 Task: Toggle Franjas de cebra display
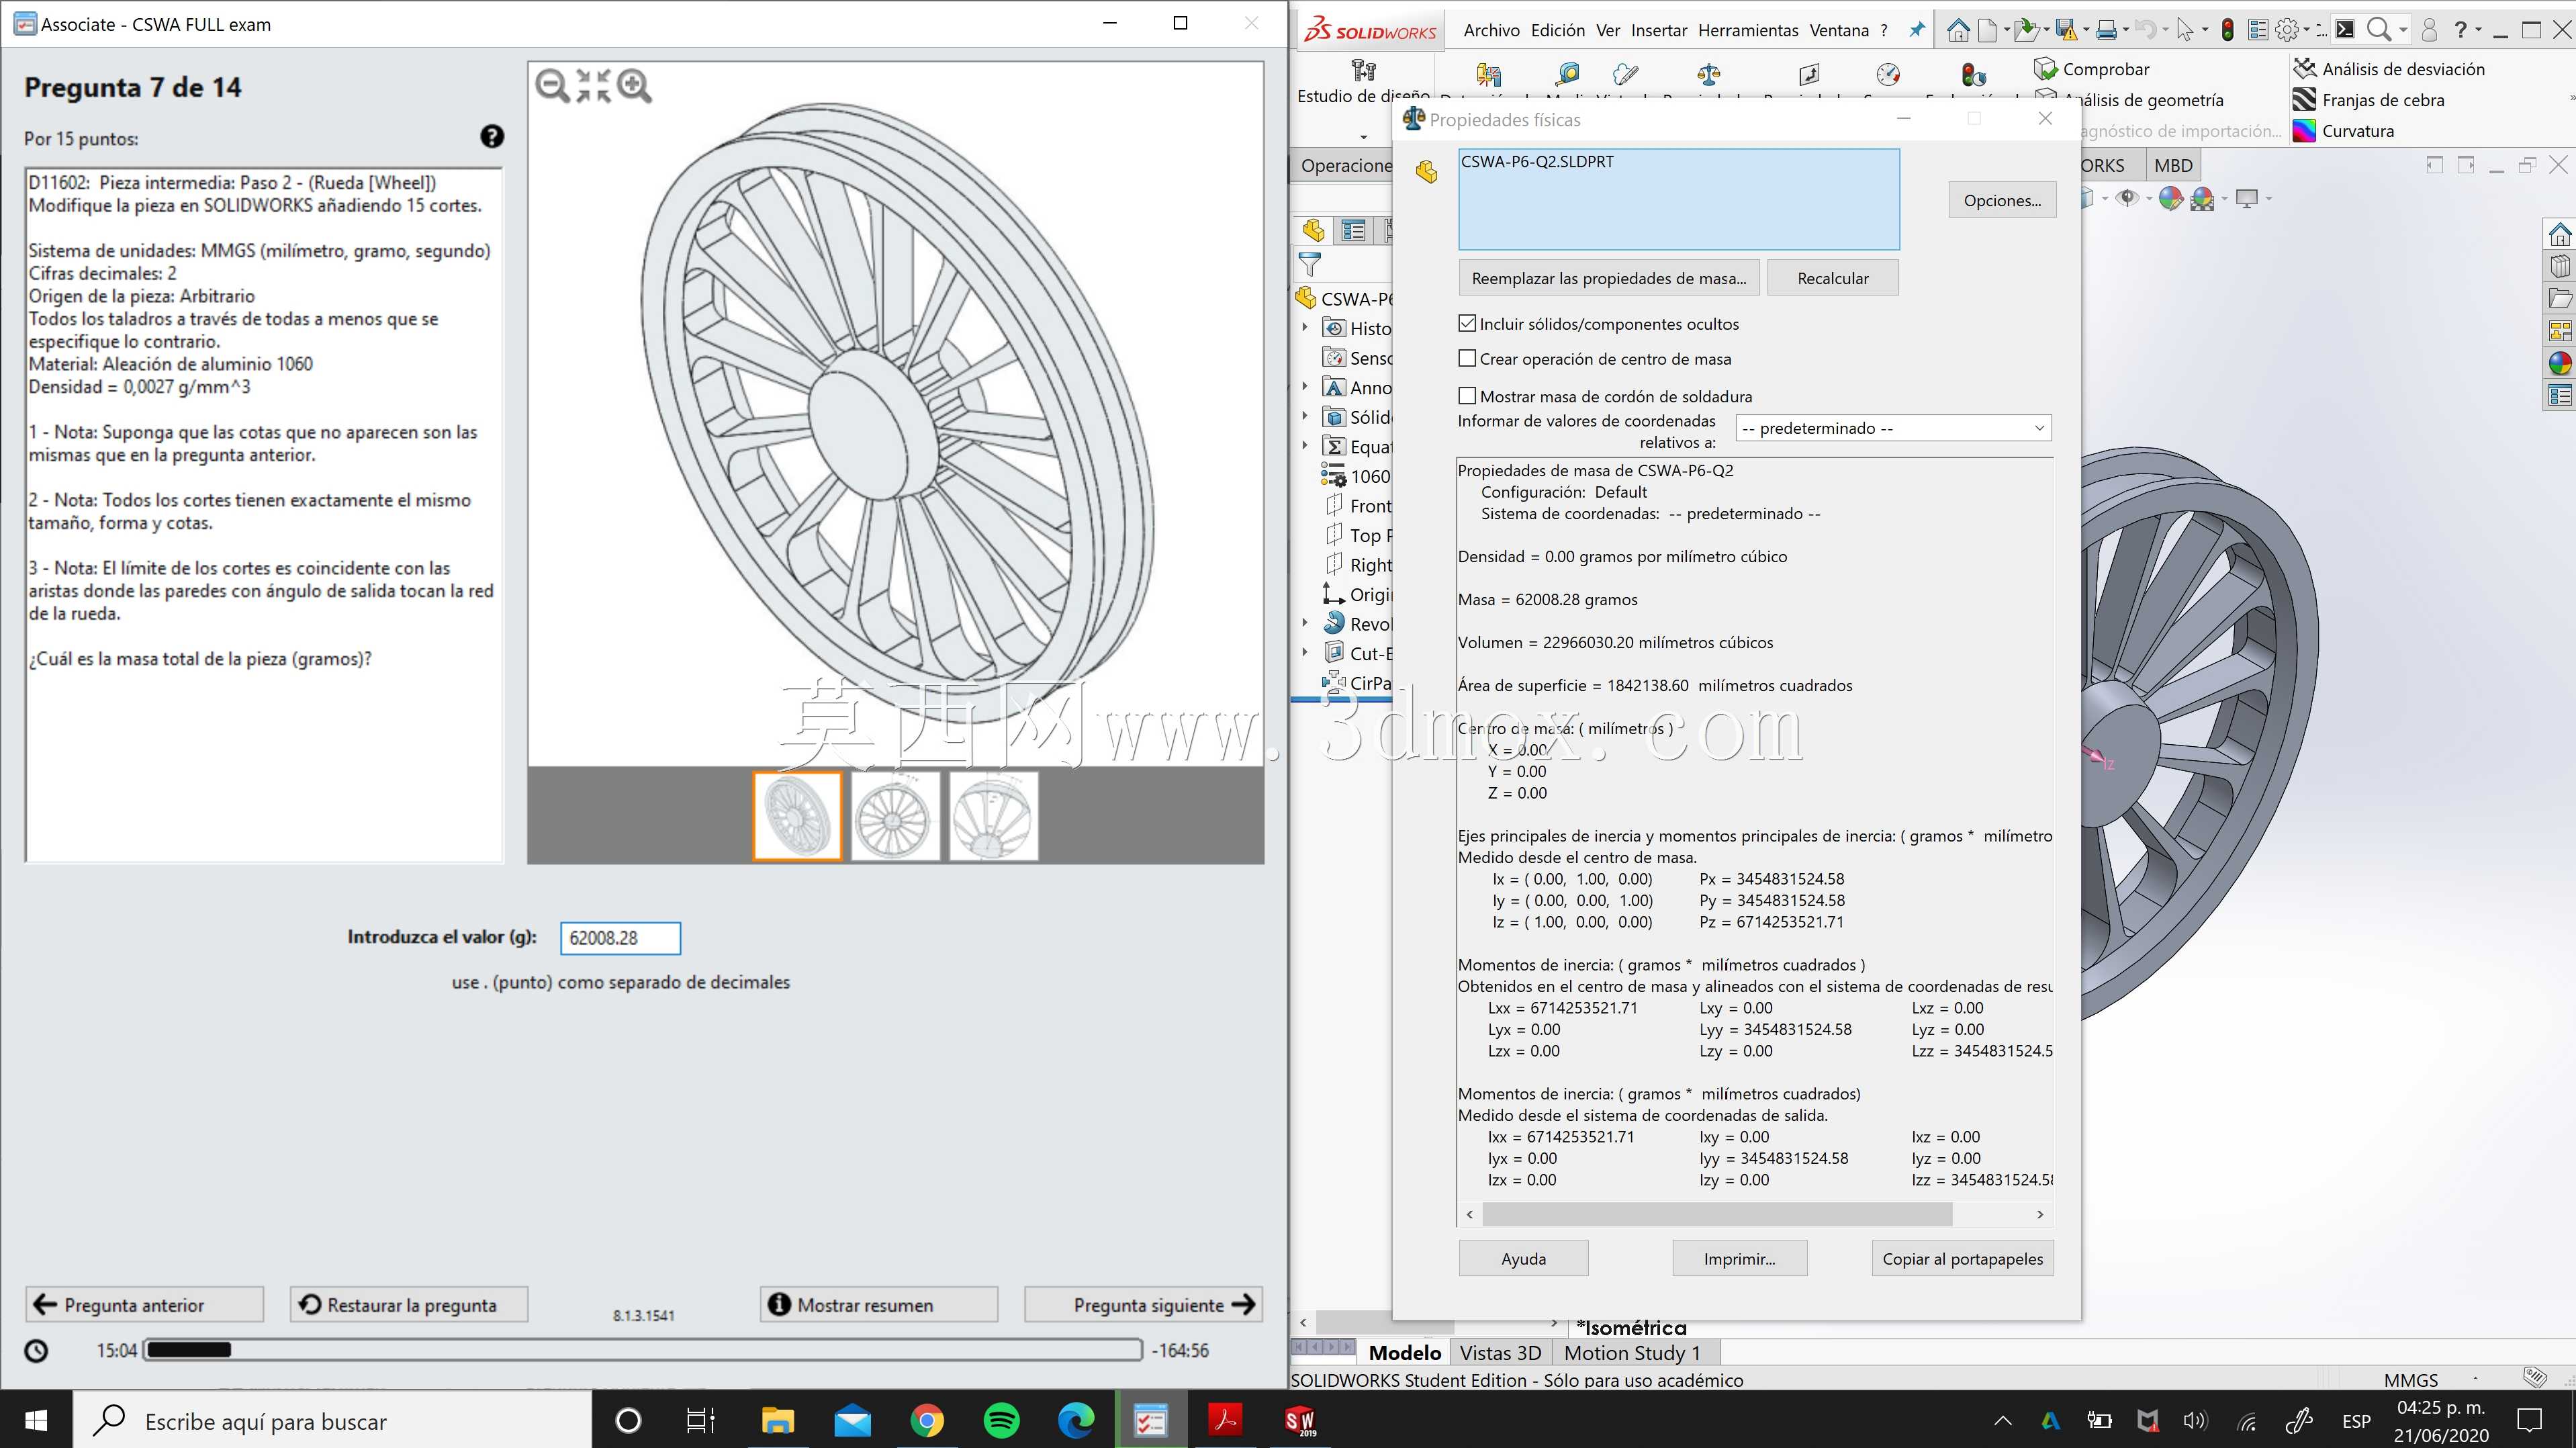pos(2368,100)
